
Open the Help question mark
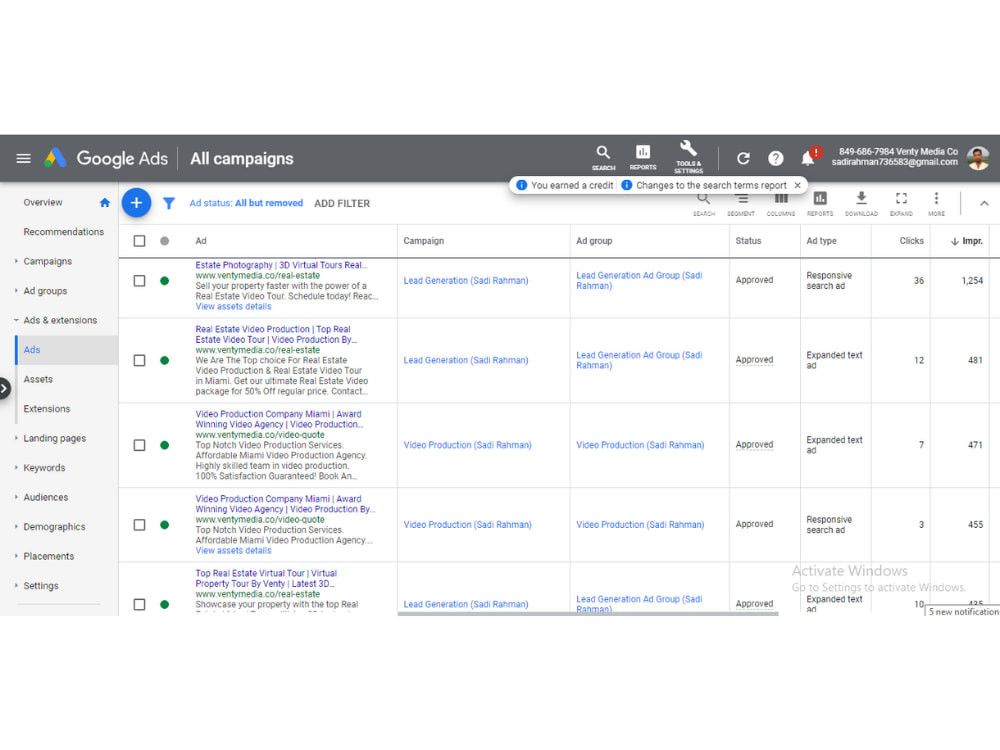[x=776, y=158]
